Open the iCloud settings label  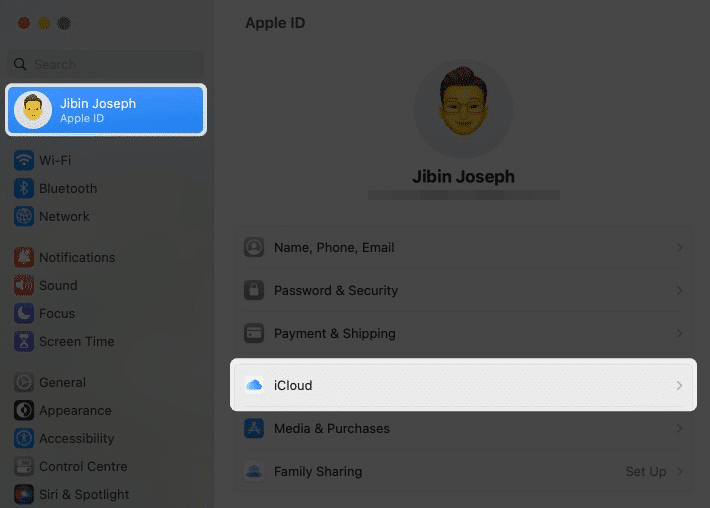pyautogui.click(x=293, y=385)
